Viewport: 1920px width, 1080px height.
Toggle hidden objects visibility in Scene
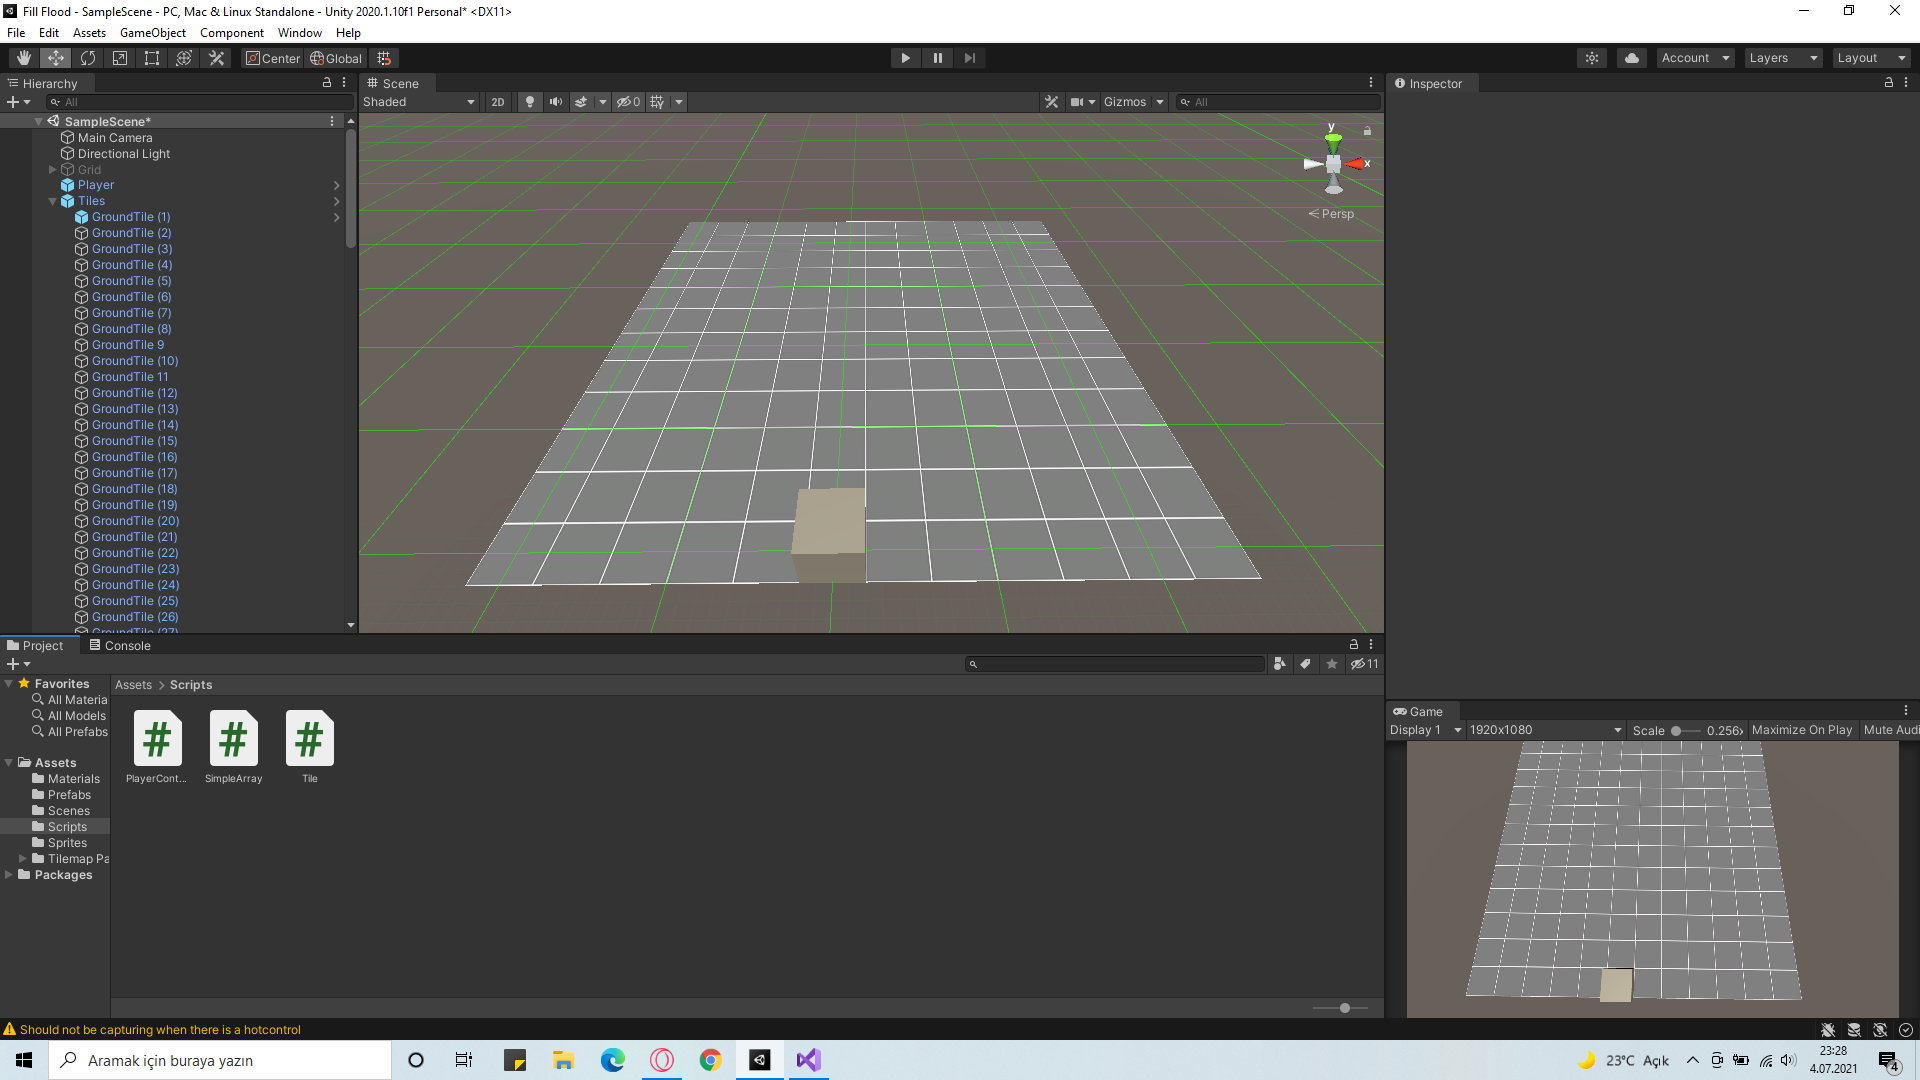click(x=628, y=102)
